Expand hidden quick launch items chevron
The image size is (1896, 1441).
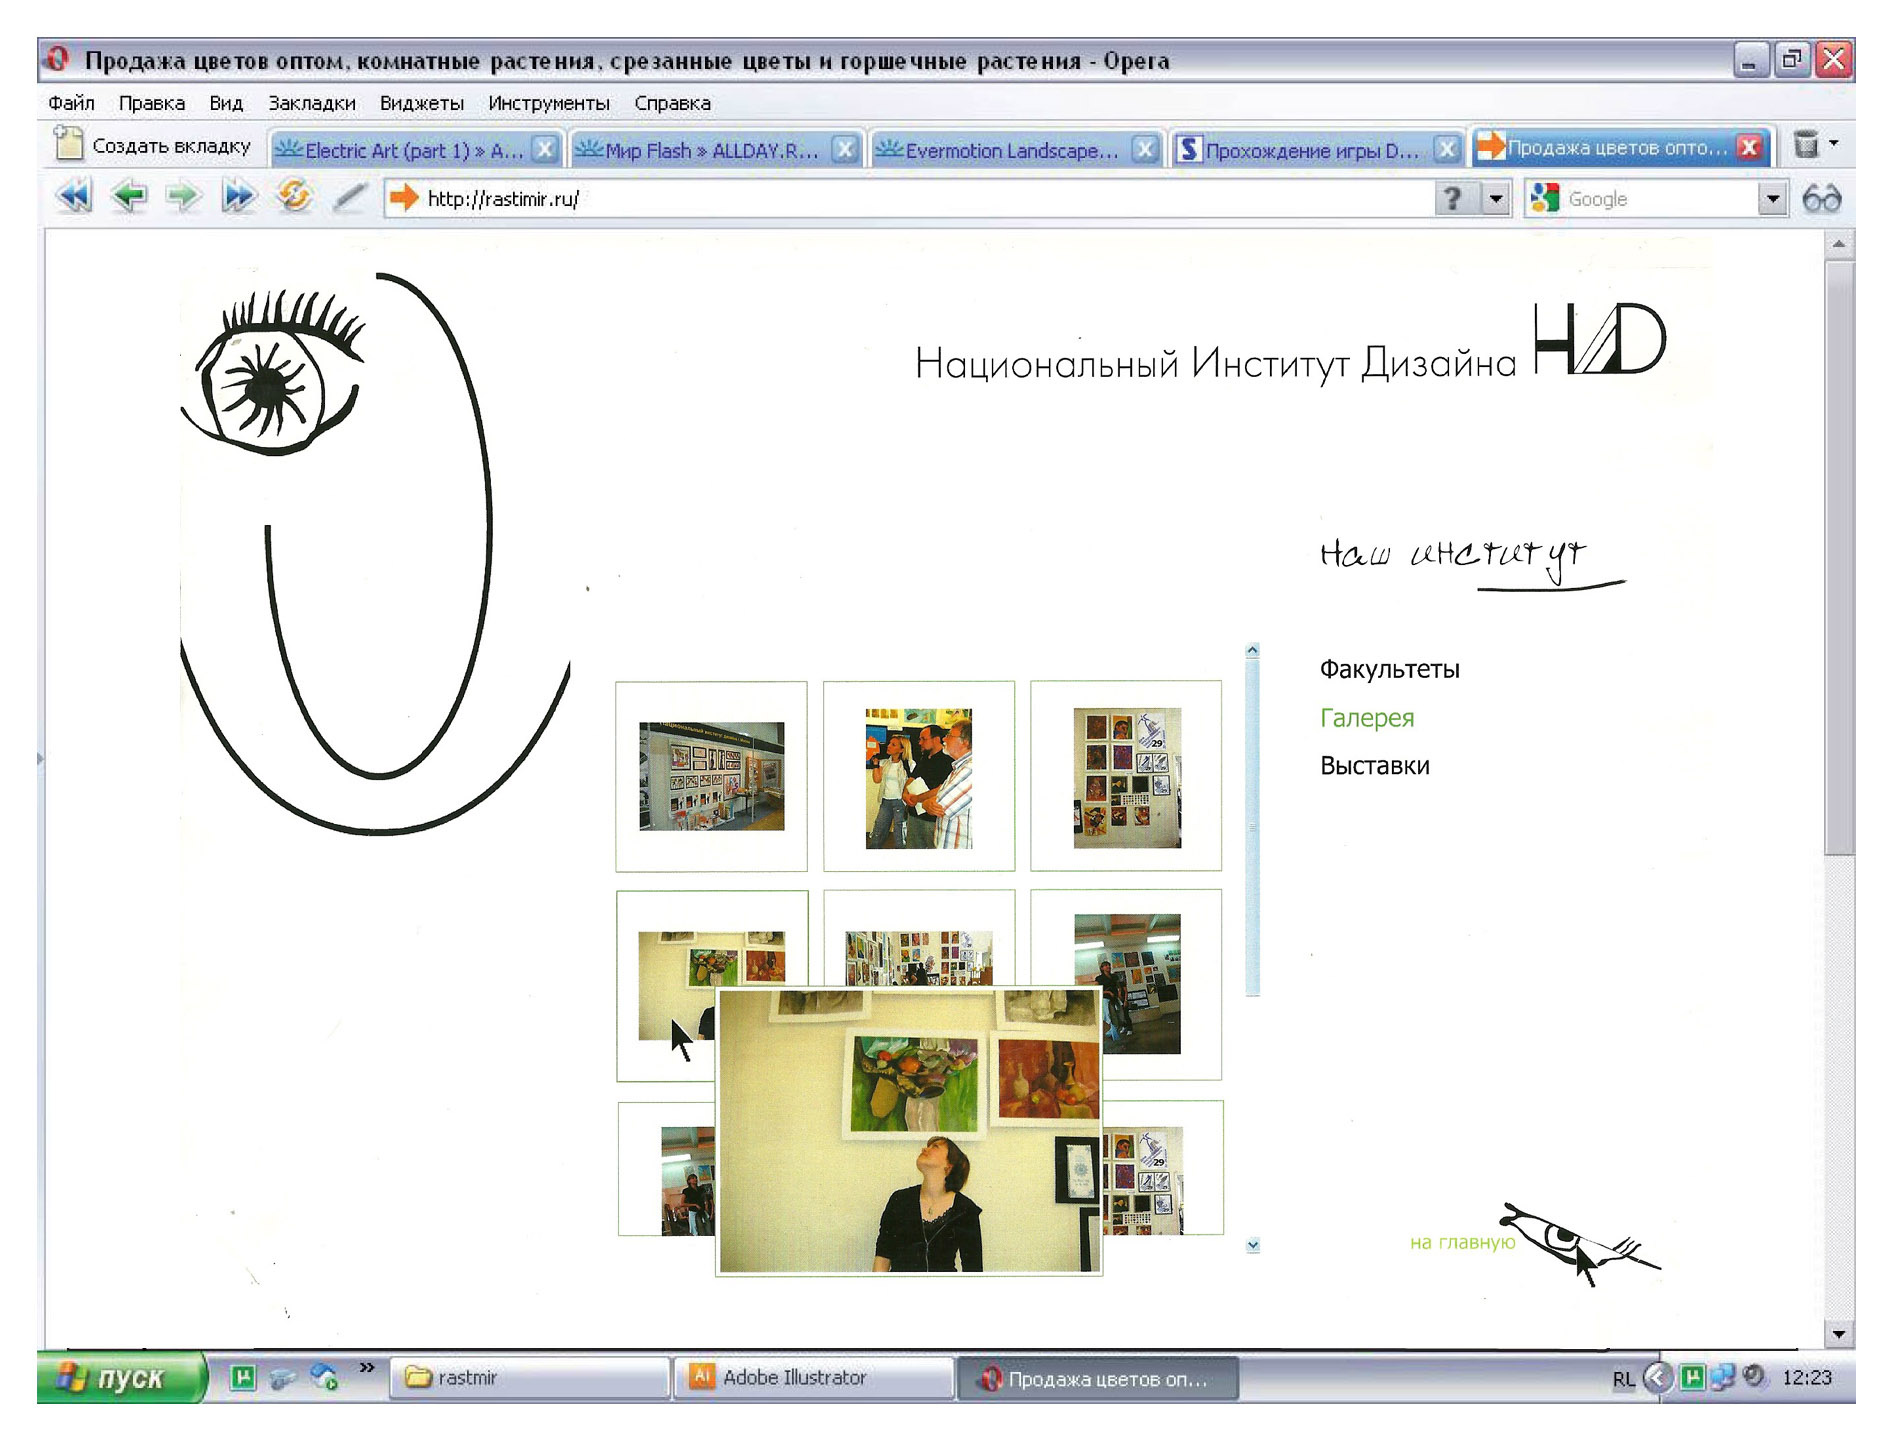(x=367, y=1367)
